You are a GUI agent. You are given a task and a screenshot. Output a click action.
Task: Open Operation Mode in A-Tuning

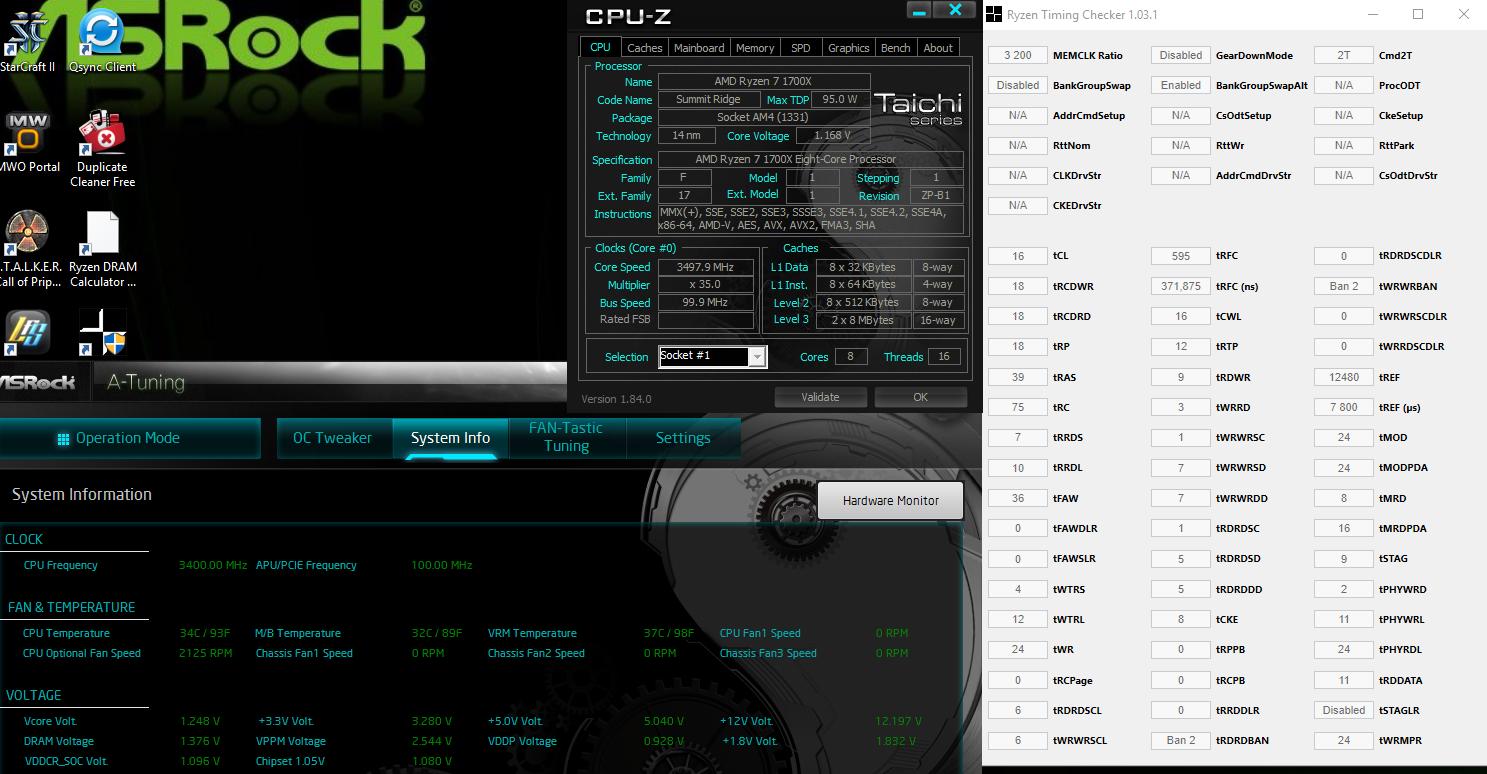(x=130, y=438)
